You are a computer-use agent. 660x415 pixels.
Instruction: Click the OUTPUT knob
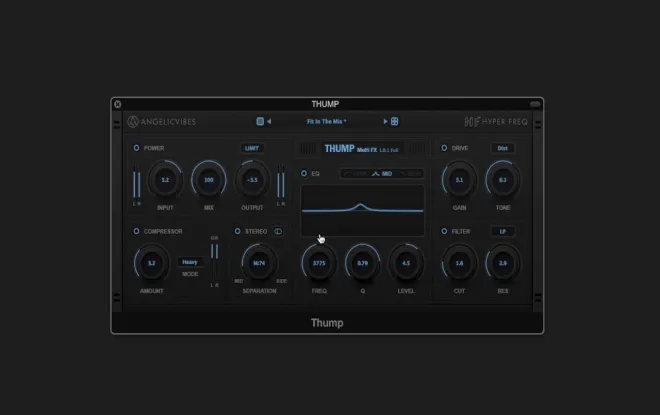[252, 180]
